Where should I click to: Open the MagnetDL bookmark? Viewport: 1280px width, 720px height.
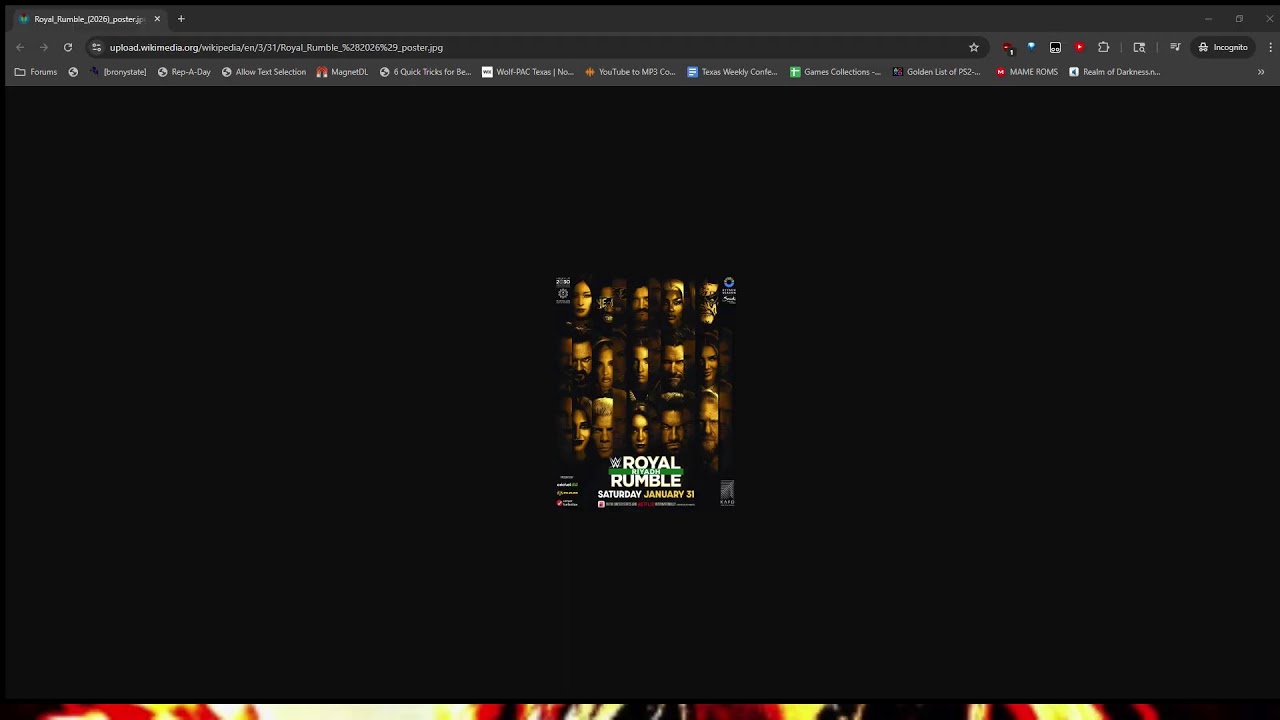point(342,72)
